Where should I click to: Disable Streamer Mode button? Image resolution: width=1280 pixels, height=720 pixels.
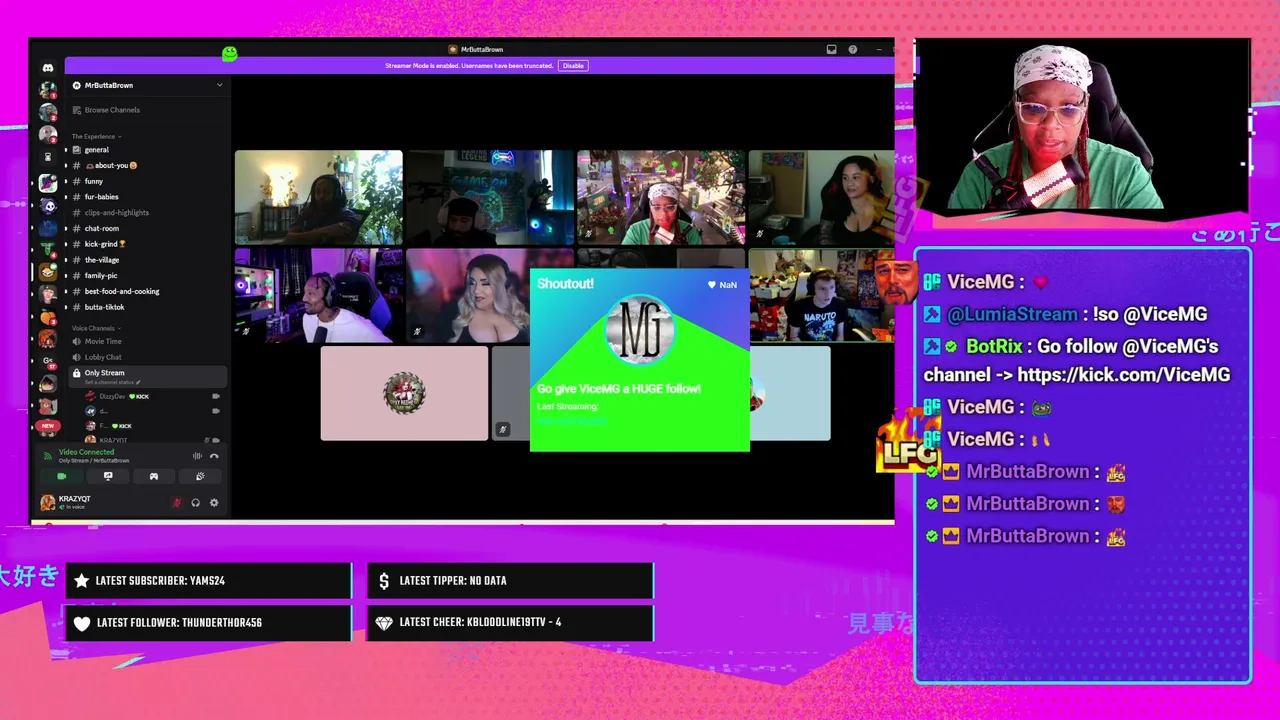[573, 66]
